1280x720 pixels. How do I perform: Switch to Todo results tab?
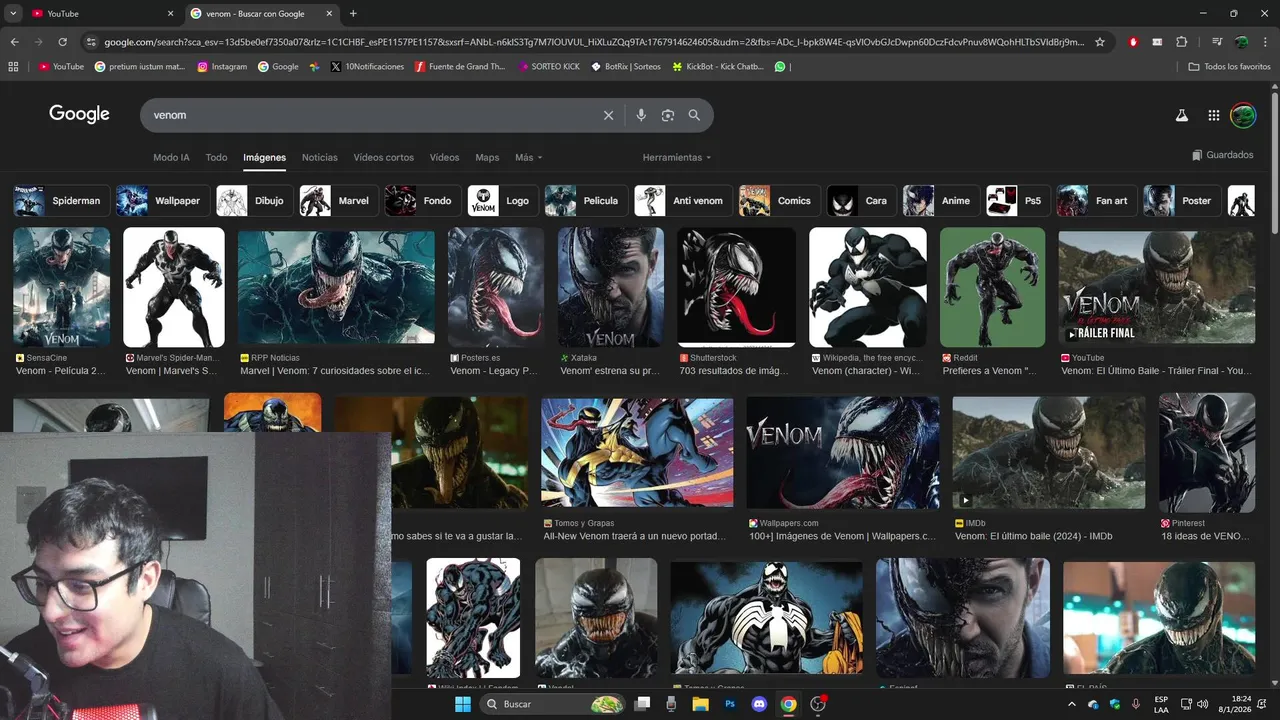pos(216,157)
